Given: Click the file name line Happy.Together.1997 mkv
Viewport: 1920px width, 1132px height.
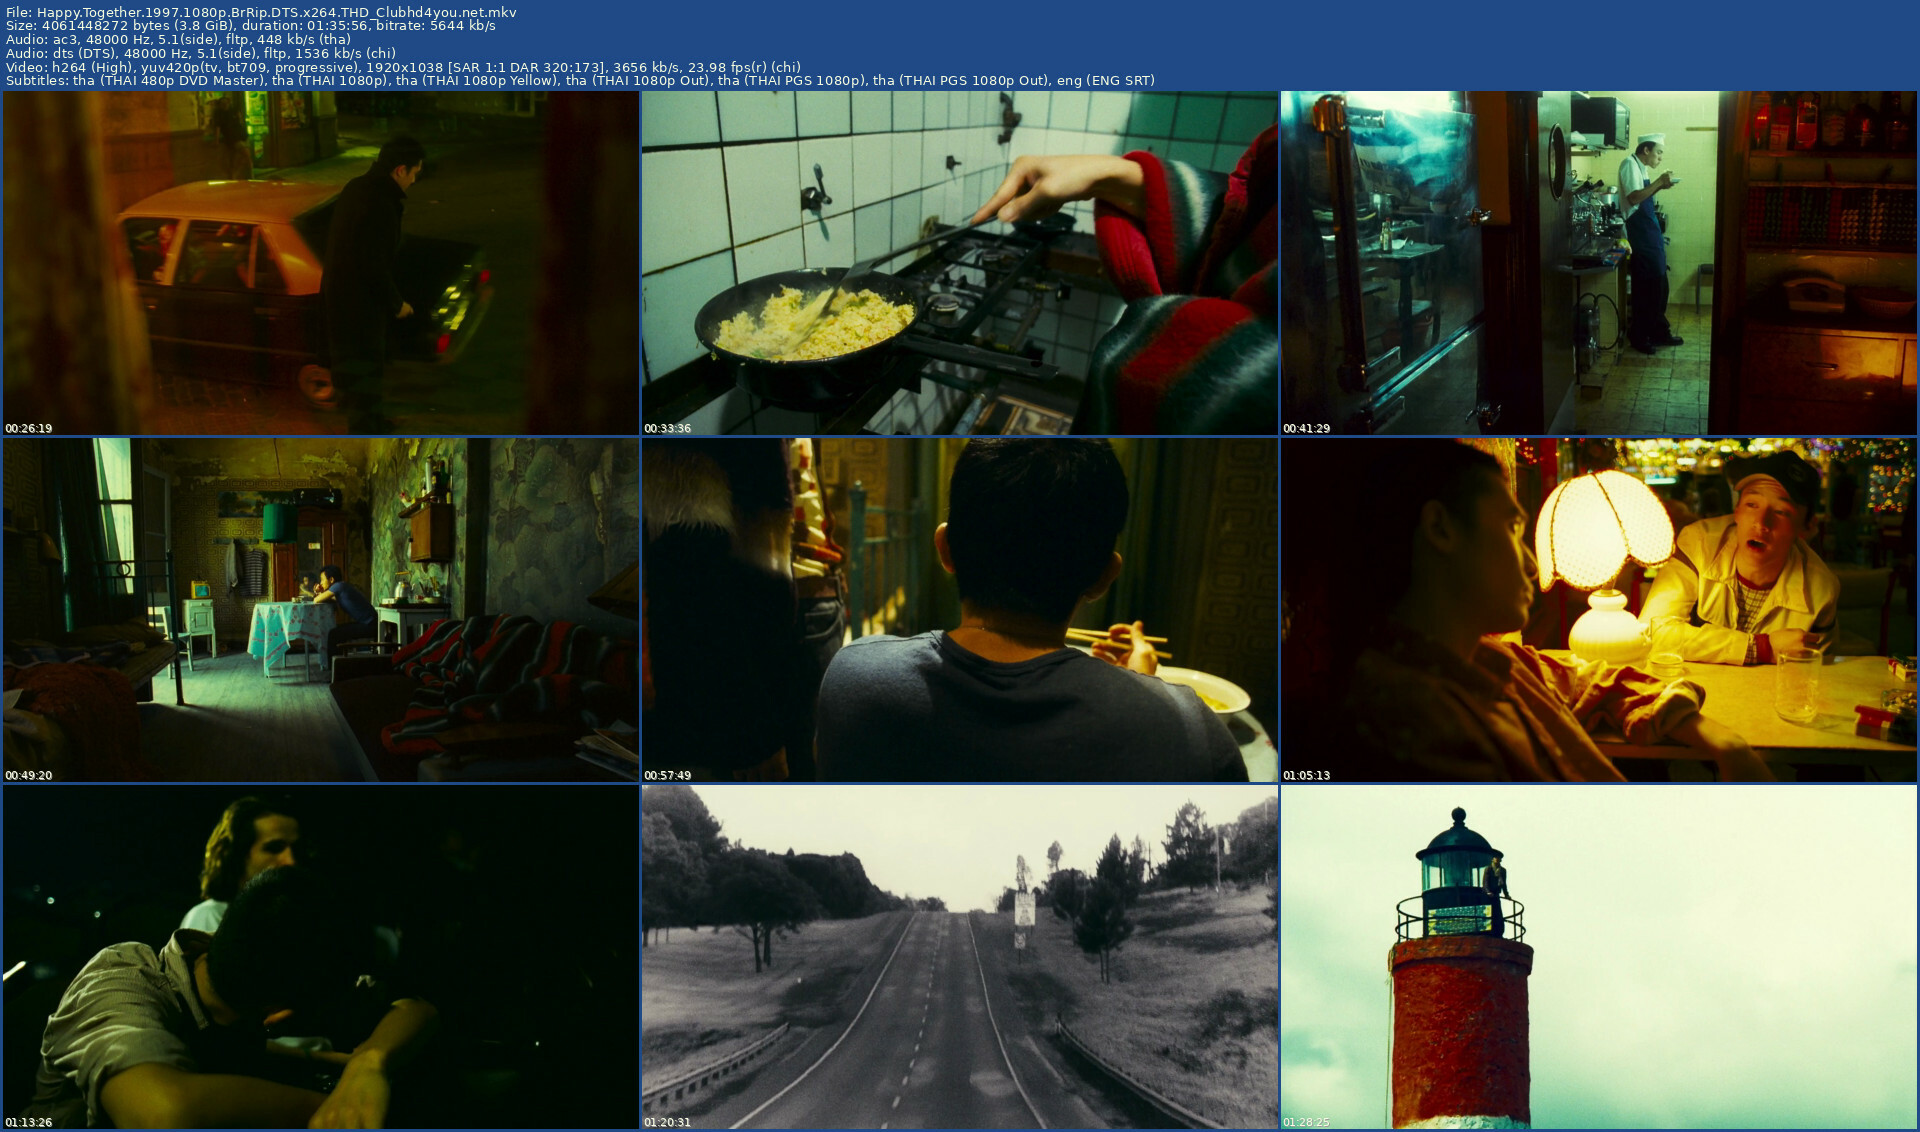Looking at the screenshot, I should 261,12.
